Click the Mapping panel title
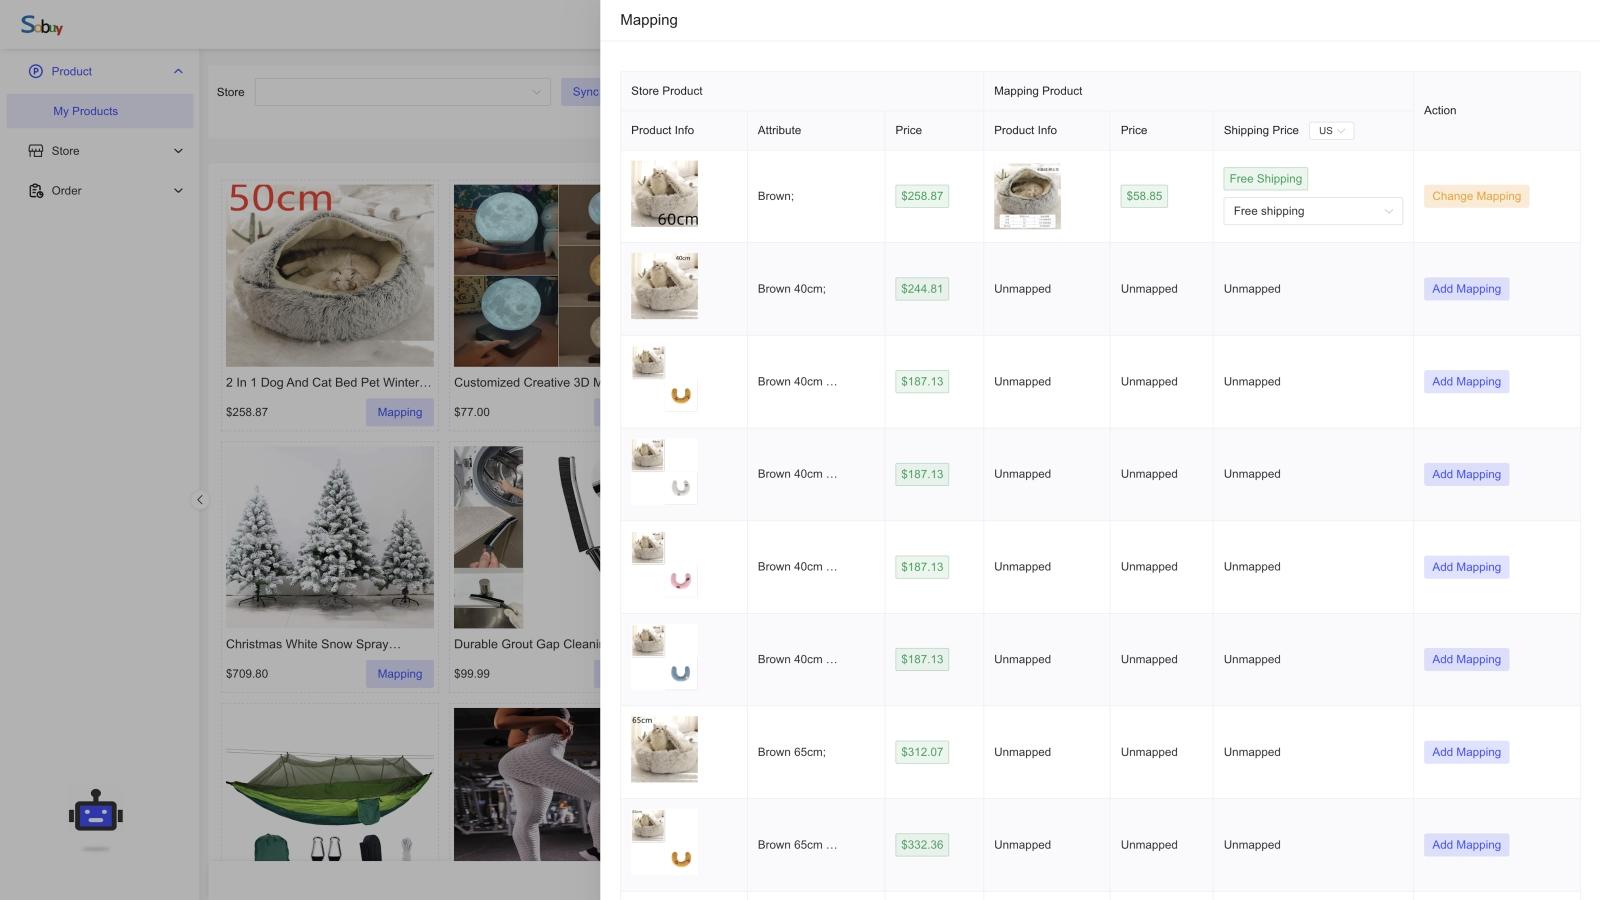Viewport: 1600px width, 900px height. coord(649,20)
